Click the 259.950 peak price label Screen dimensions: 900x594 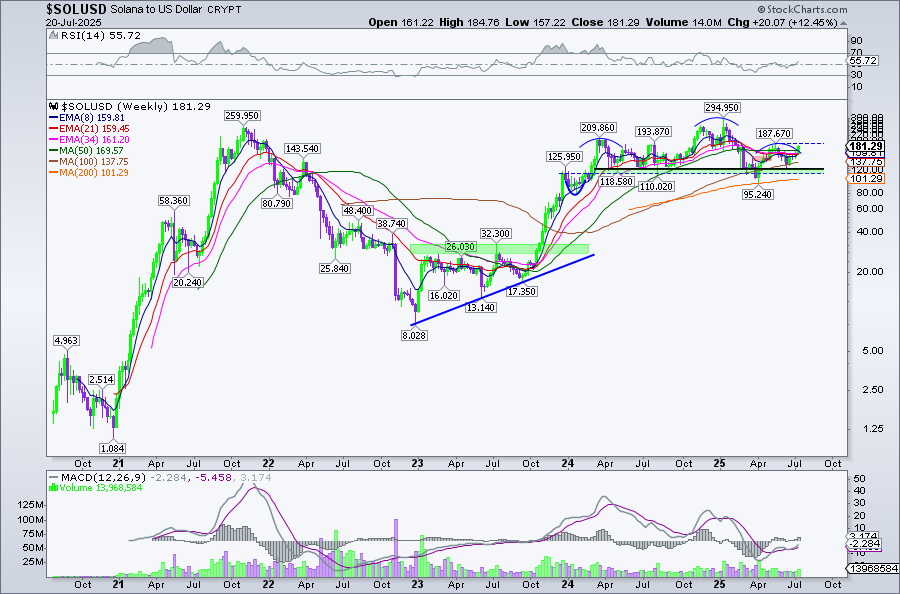[242, 115]
